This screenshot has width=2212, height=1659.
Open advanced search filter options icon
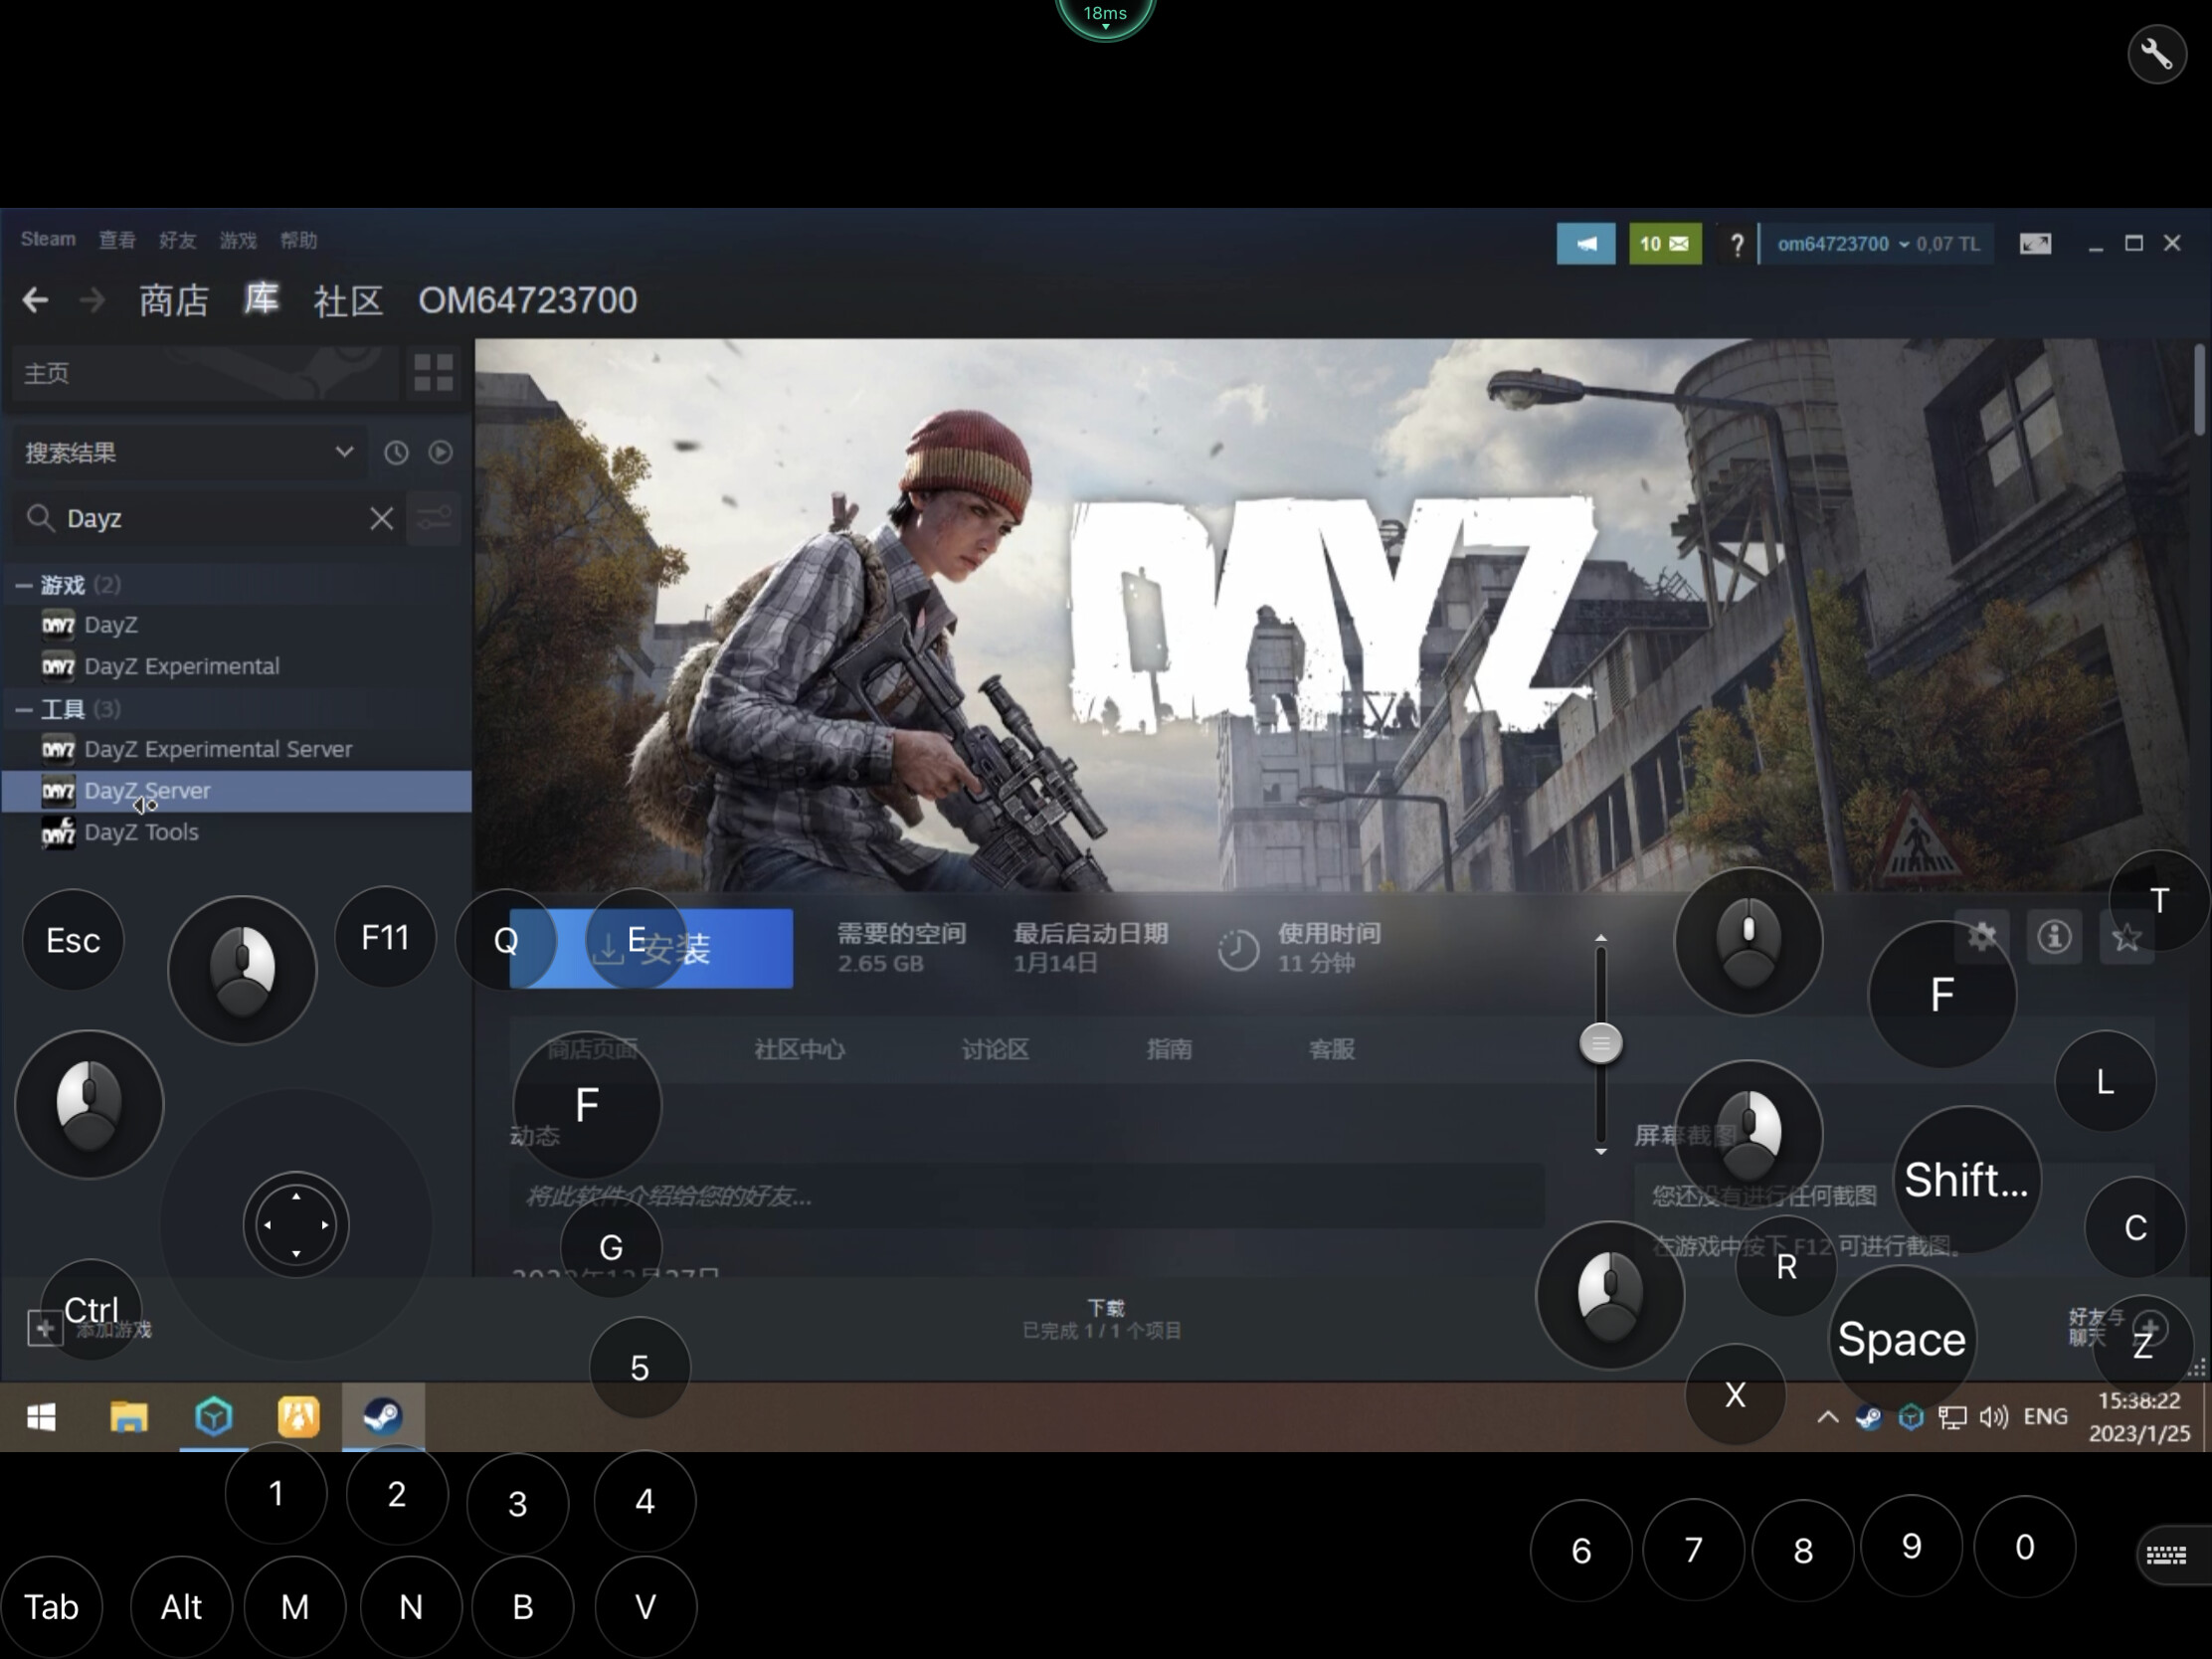[434, 518]
